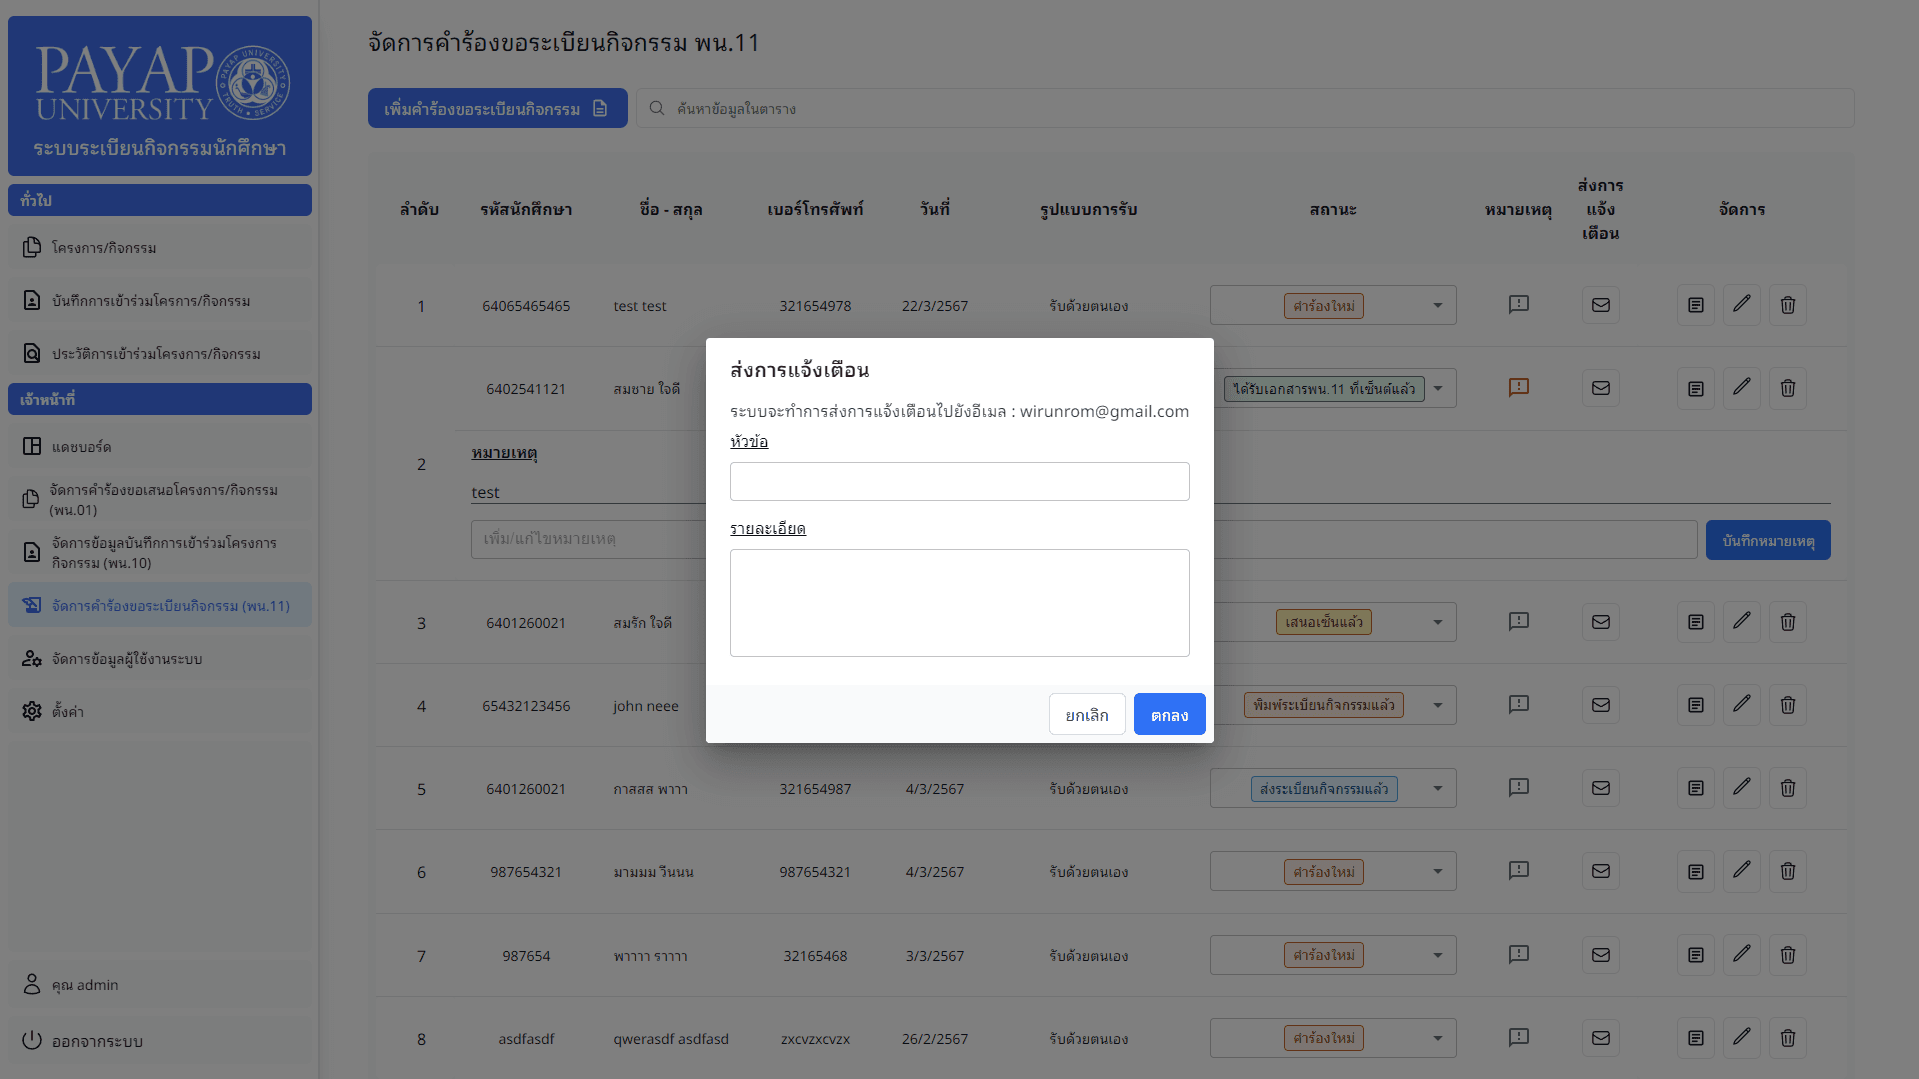Delete trash icon for john neee row
This screenshot has width=1919, height=1079.
[1787, 705]
